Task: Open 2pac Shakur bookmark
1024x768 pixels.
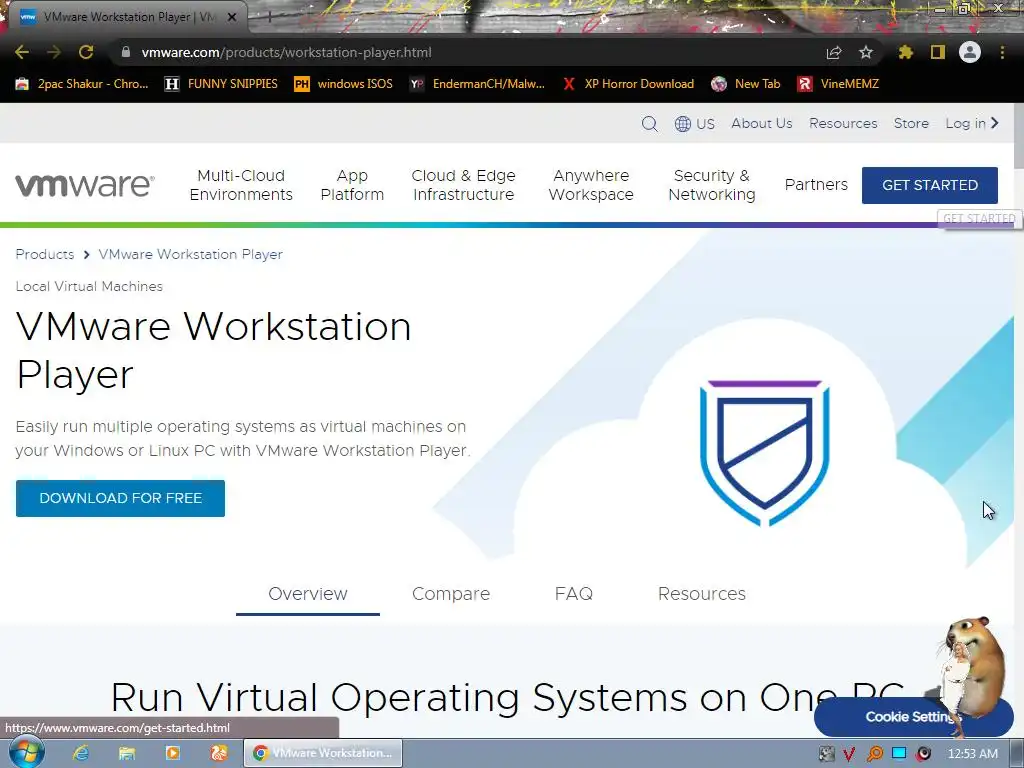Action: (x=82, y=84)
